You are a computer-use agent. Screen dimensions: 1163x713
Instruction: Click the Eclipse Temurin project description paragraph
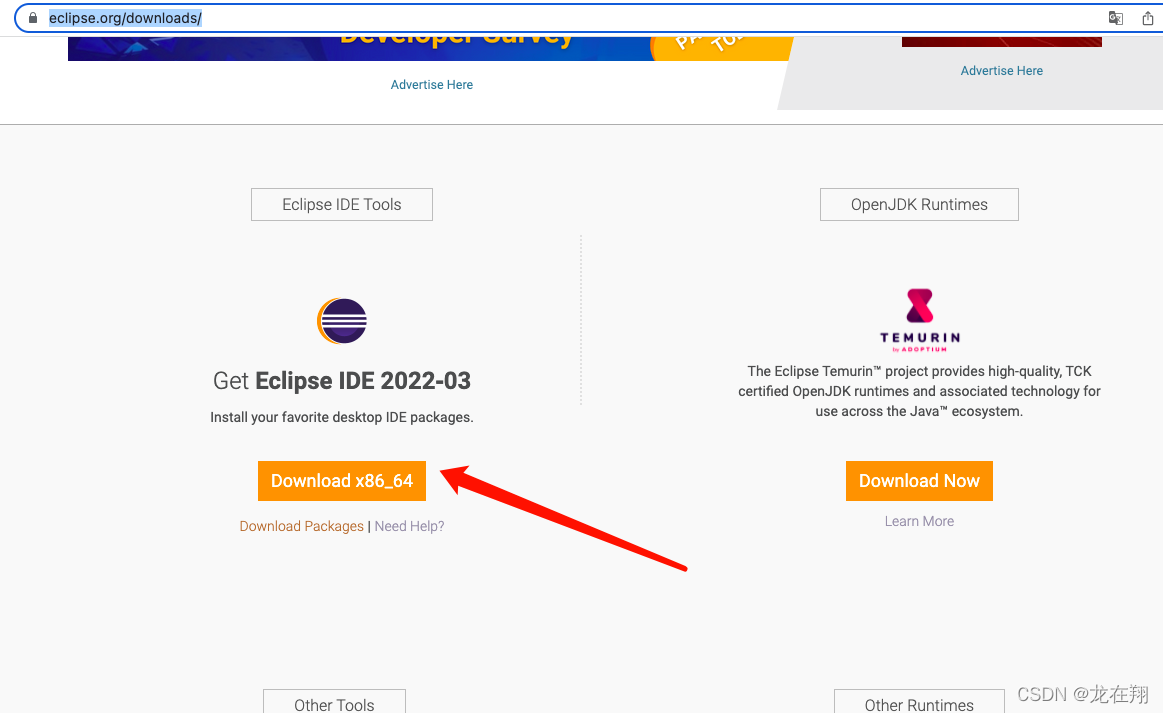(919, 391)
